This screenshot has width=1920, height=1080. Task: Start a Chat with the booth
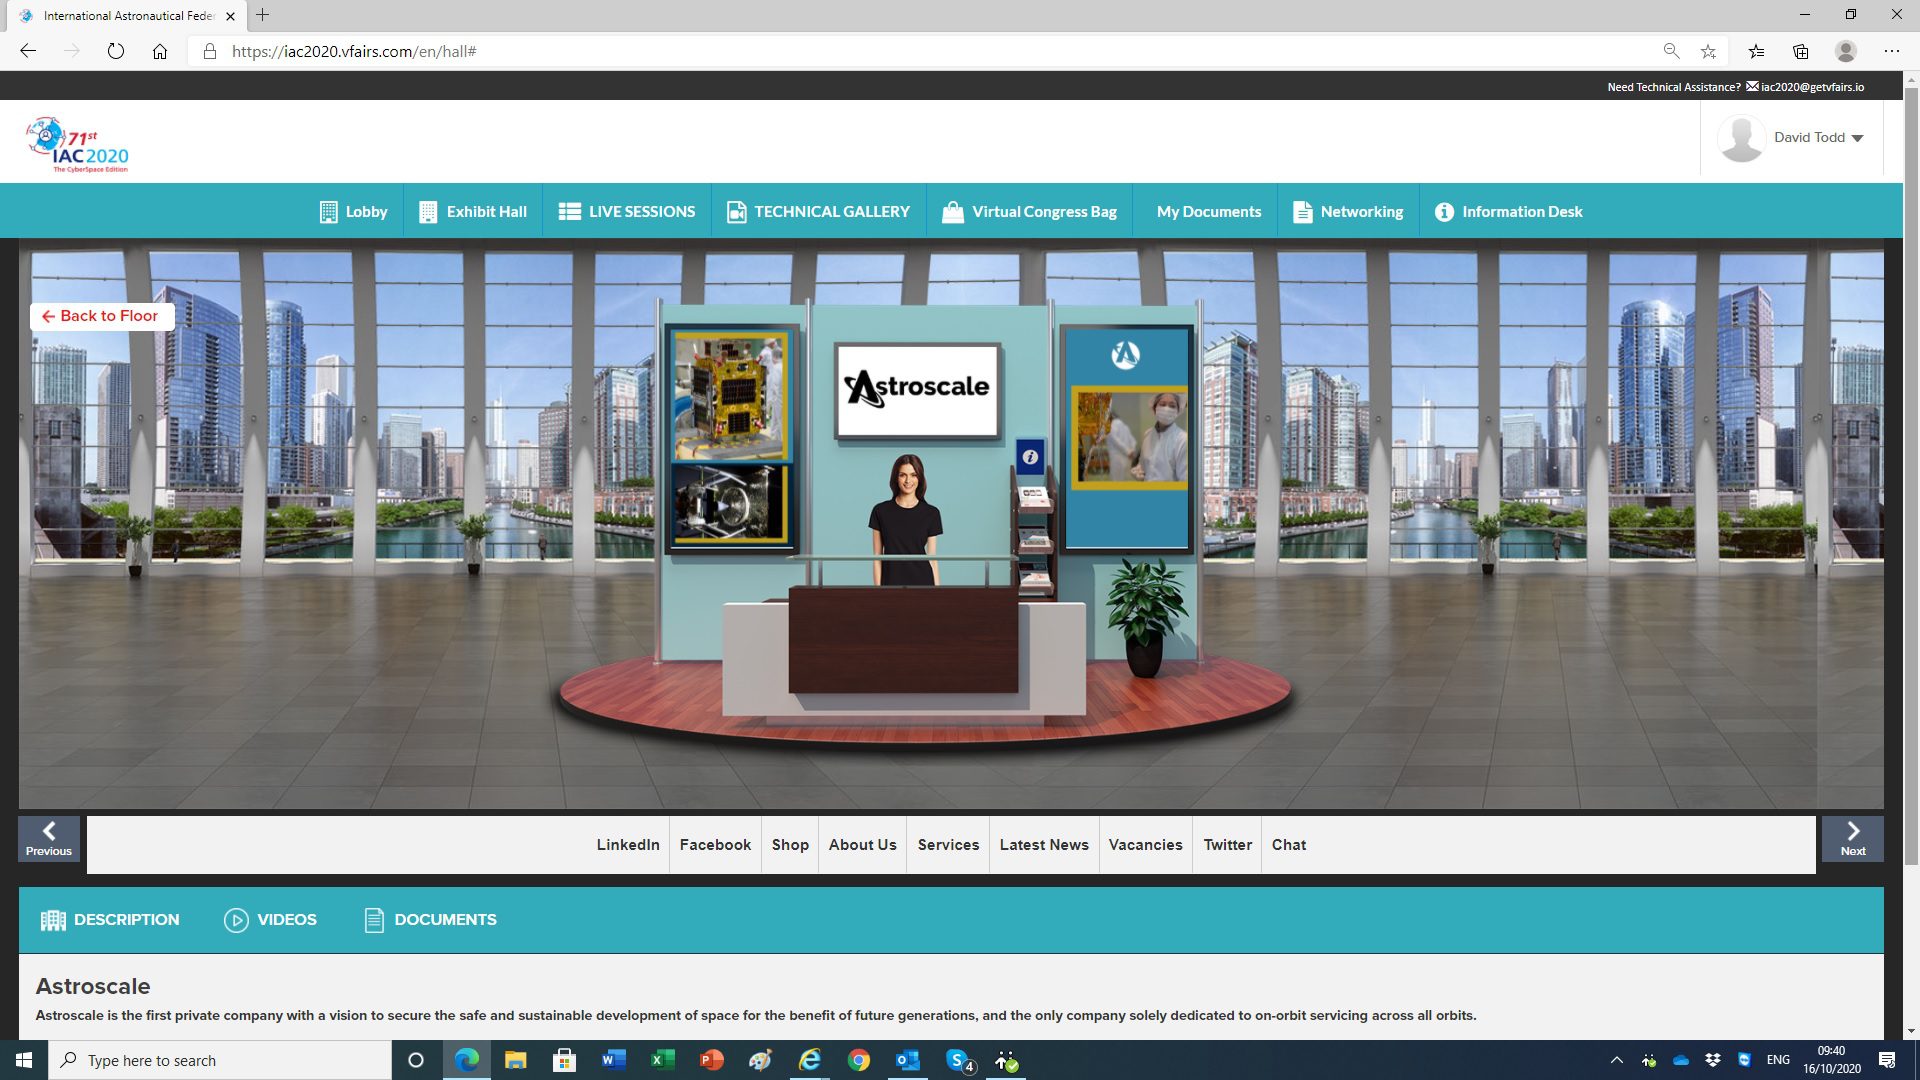click(1289, 845)
